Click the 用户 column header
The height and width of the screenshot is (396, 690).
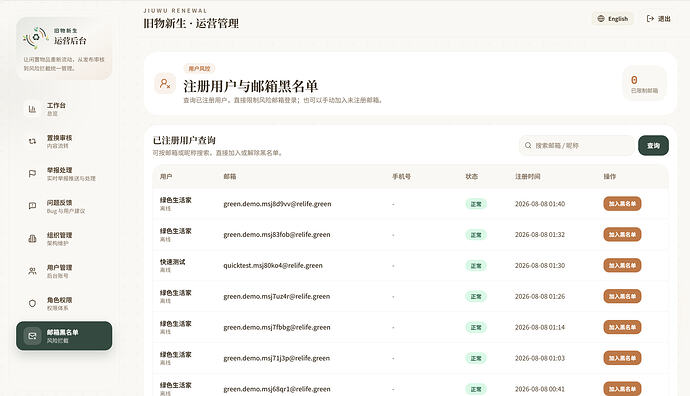(x=166, y=176)
